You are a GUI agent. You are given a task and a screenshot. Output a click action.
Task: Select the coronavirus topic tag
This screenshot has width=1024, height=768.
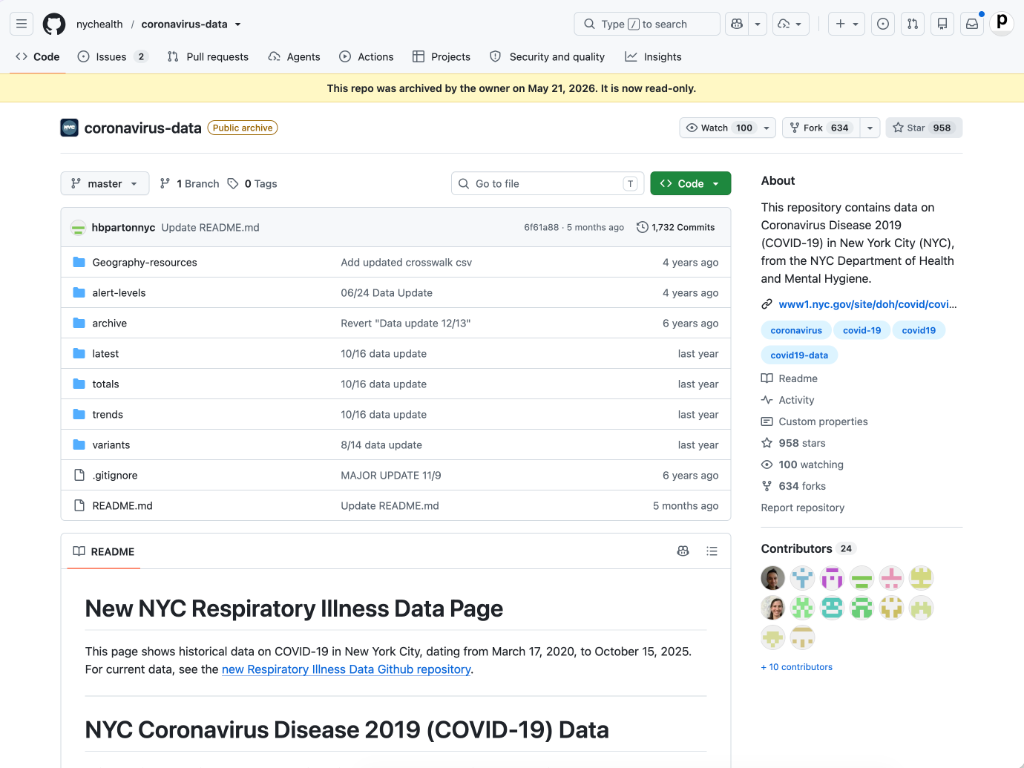pyautogui.click(x=796, y=330)
